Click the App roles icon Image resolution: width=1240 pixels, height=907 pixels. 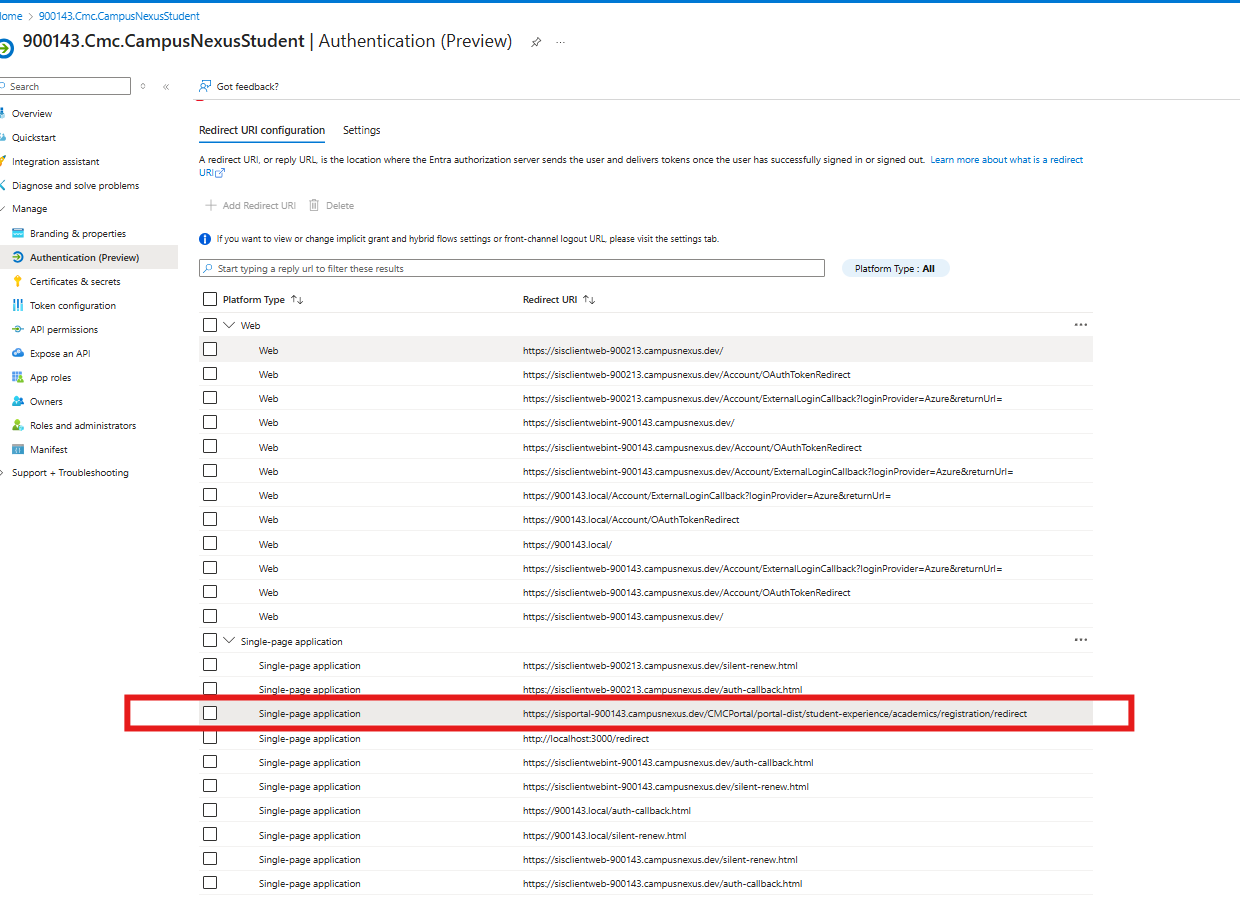click(18, 377)
